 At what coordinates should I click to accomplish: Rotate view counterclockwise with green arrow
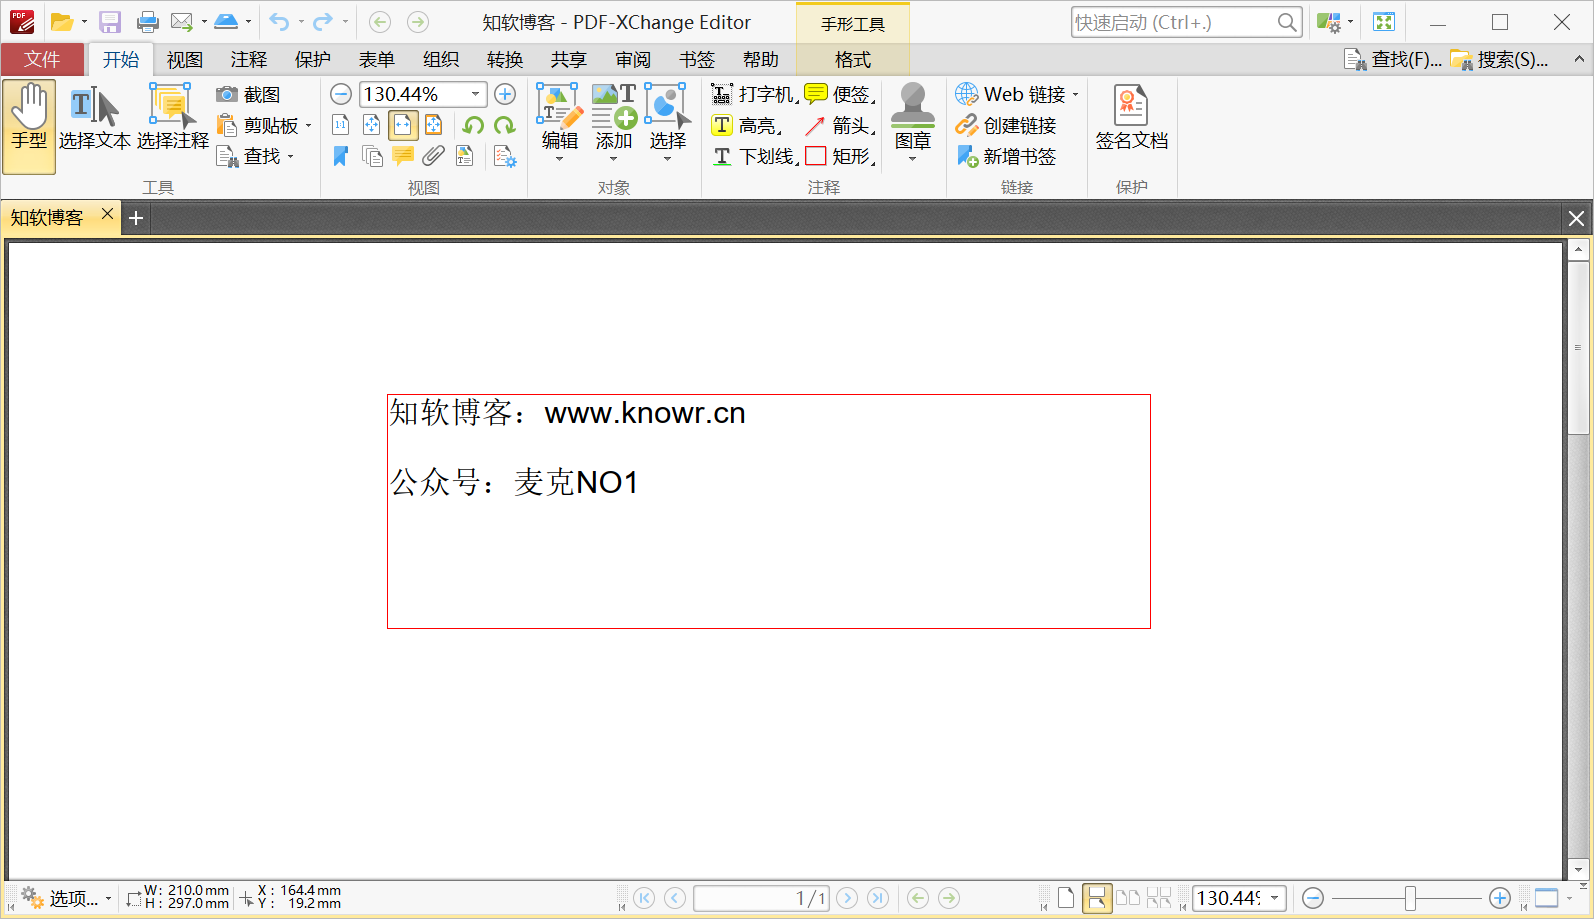(473, 125)
